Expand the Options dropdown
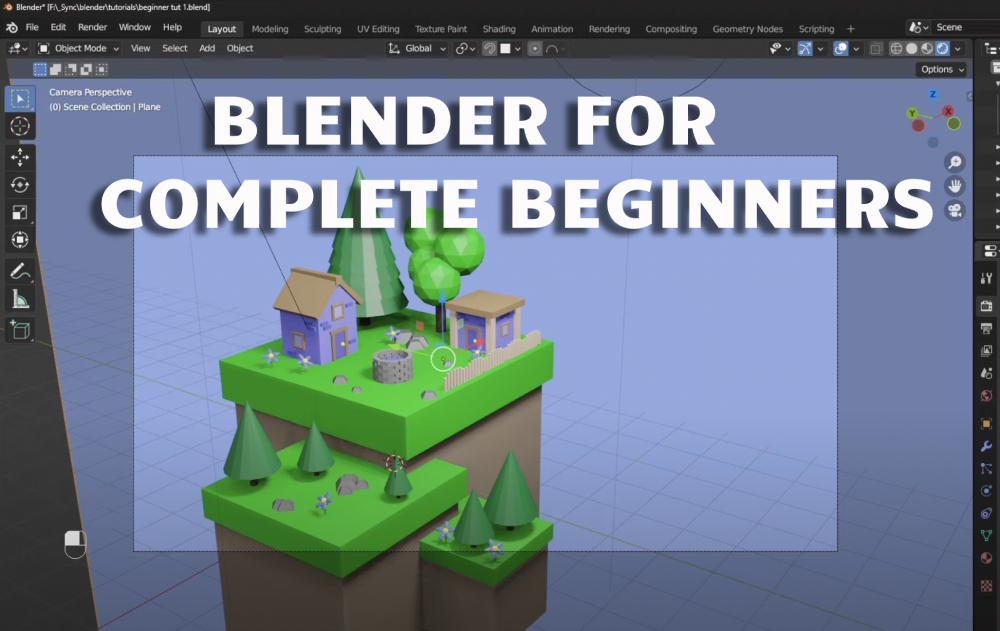 click(x=940, y=69)
